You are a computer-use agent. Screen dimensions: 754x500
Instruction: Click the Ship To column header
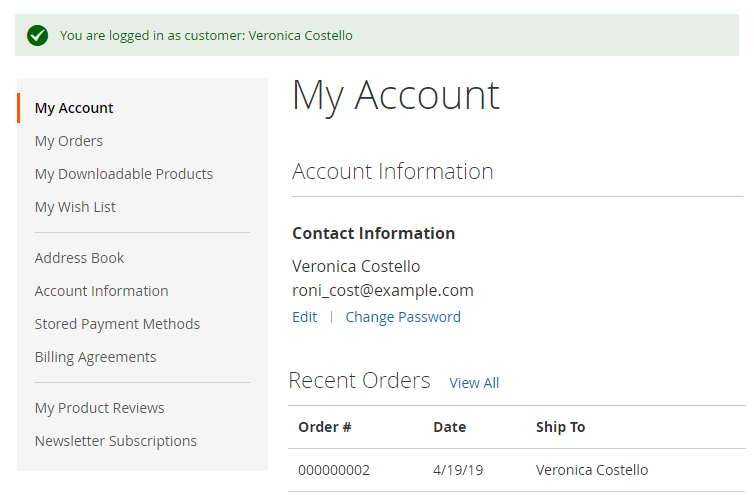click(561, 427)
